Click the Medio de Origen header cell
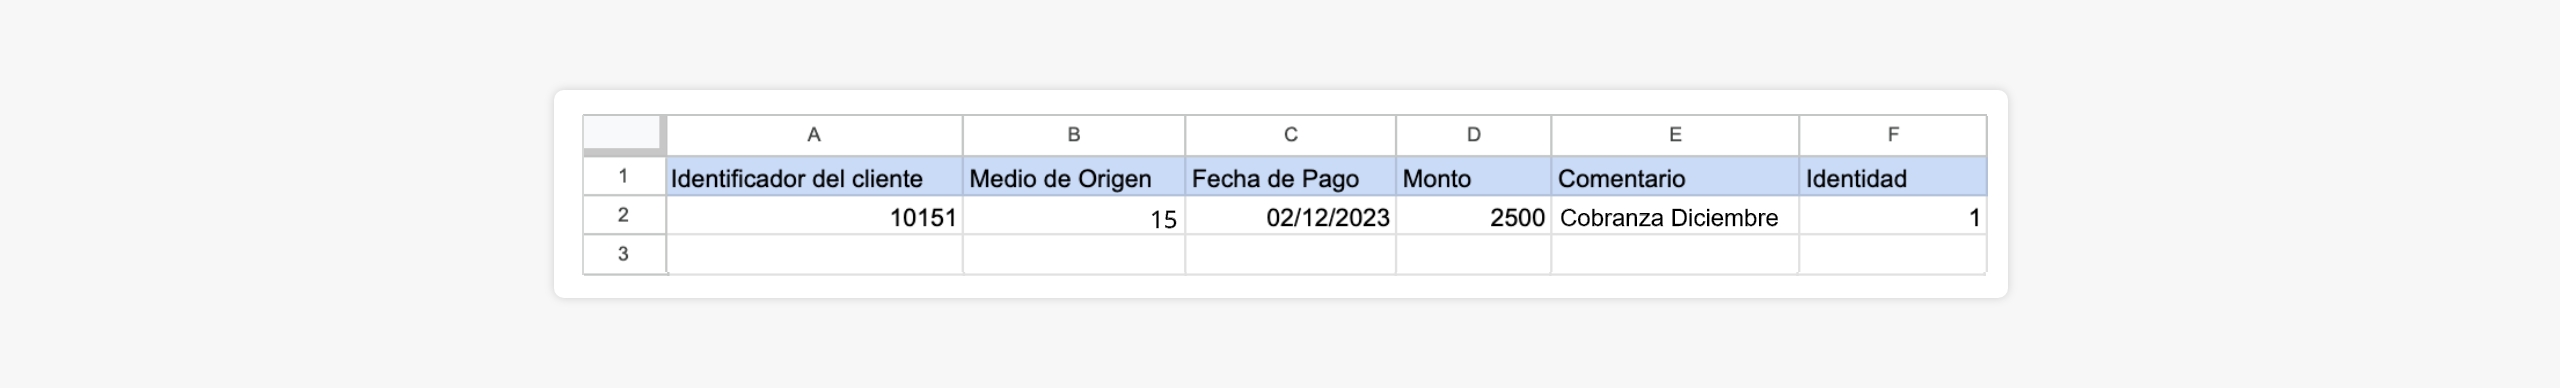Screen dimensions: 2560x388 click(x=1074, y=177)
